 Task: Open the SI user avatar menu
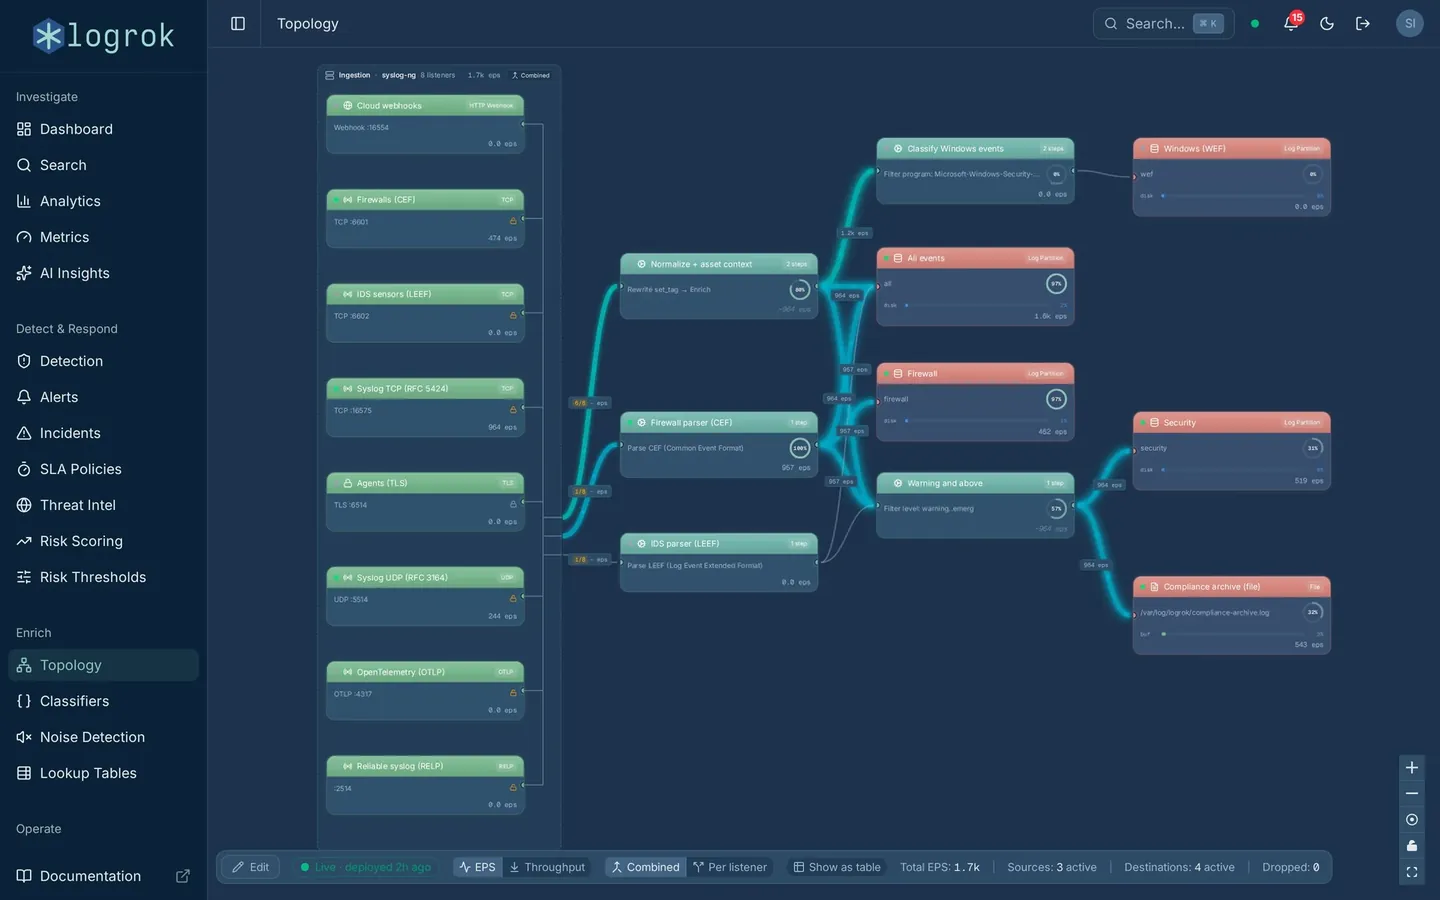click(1410, 23)
